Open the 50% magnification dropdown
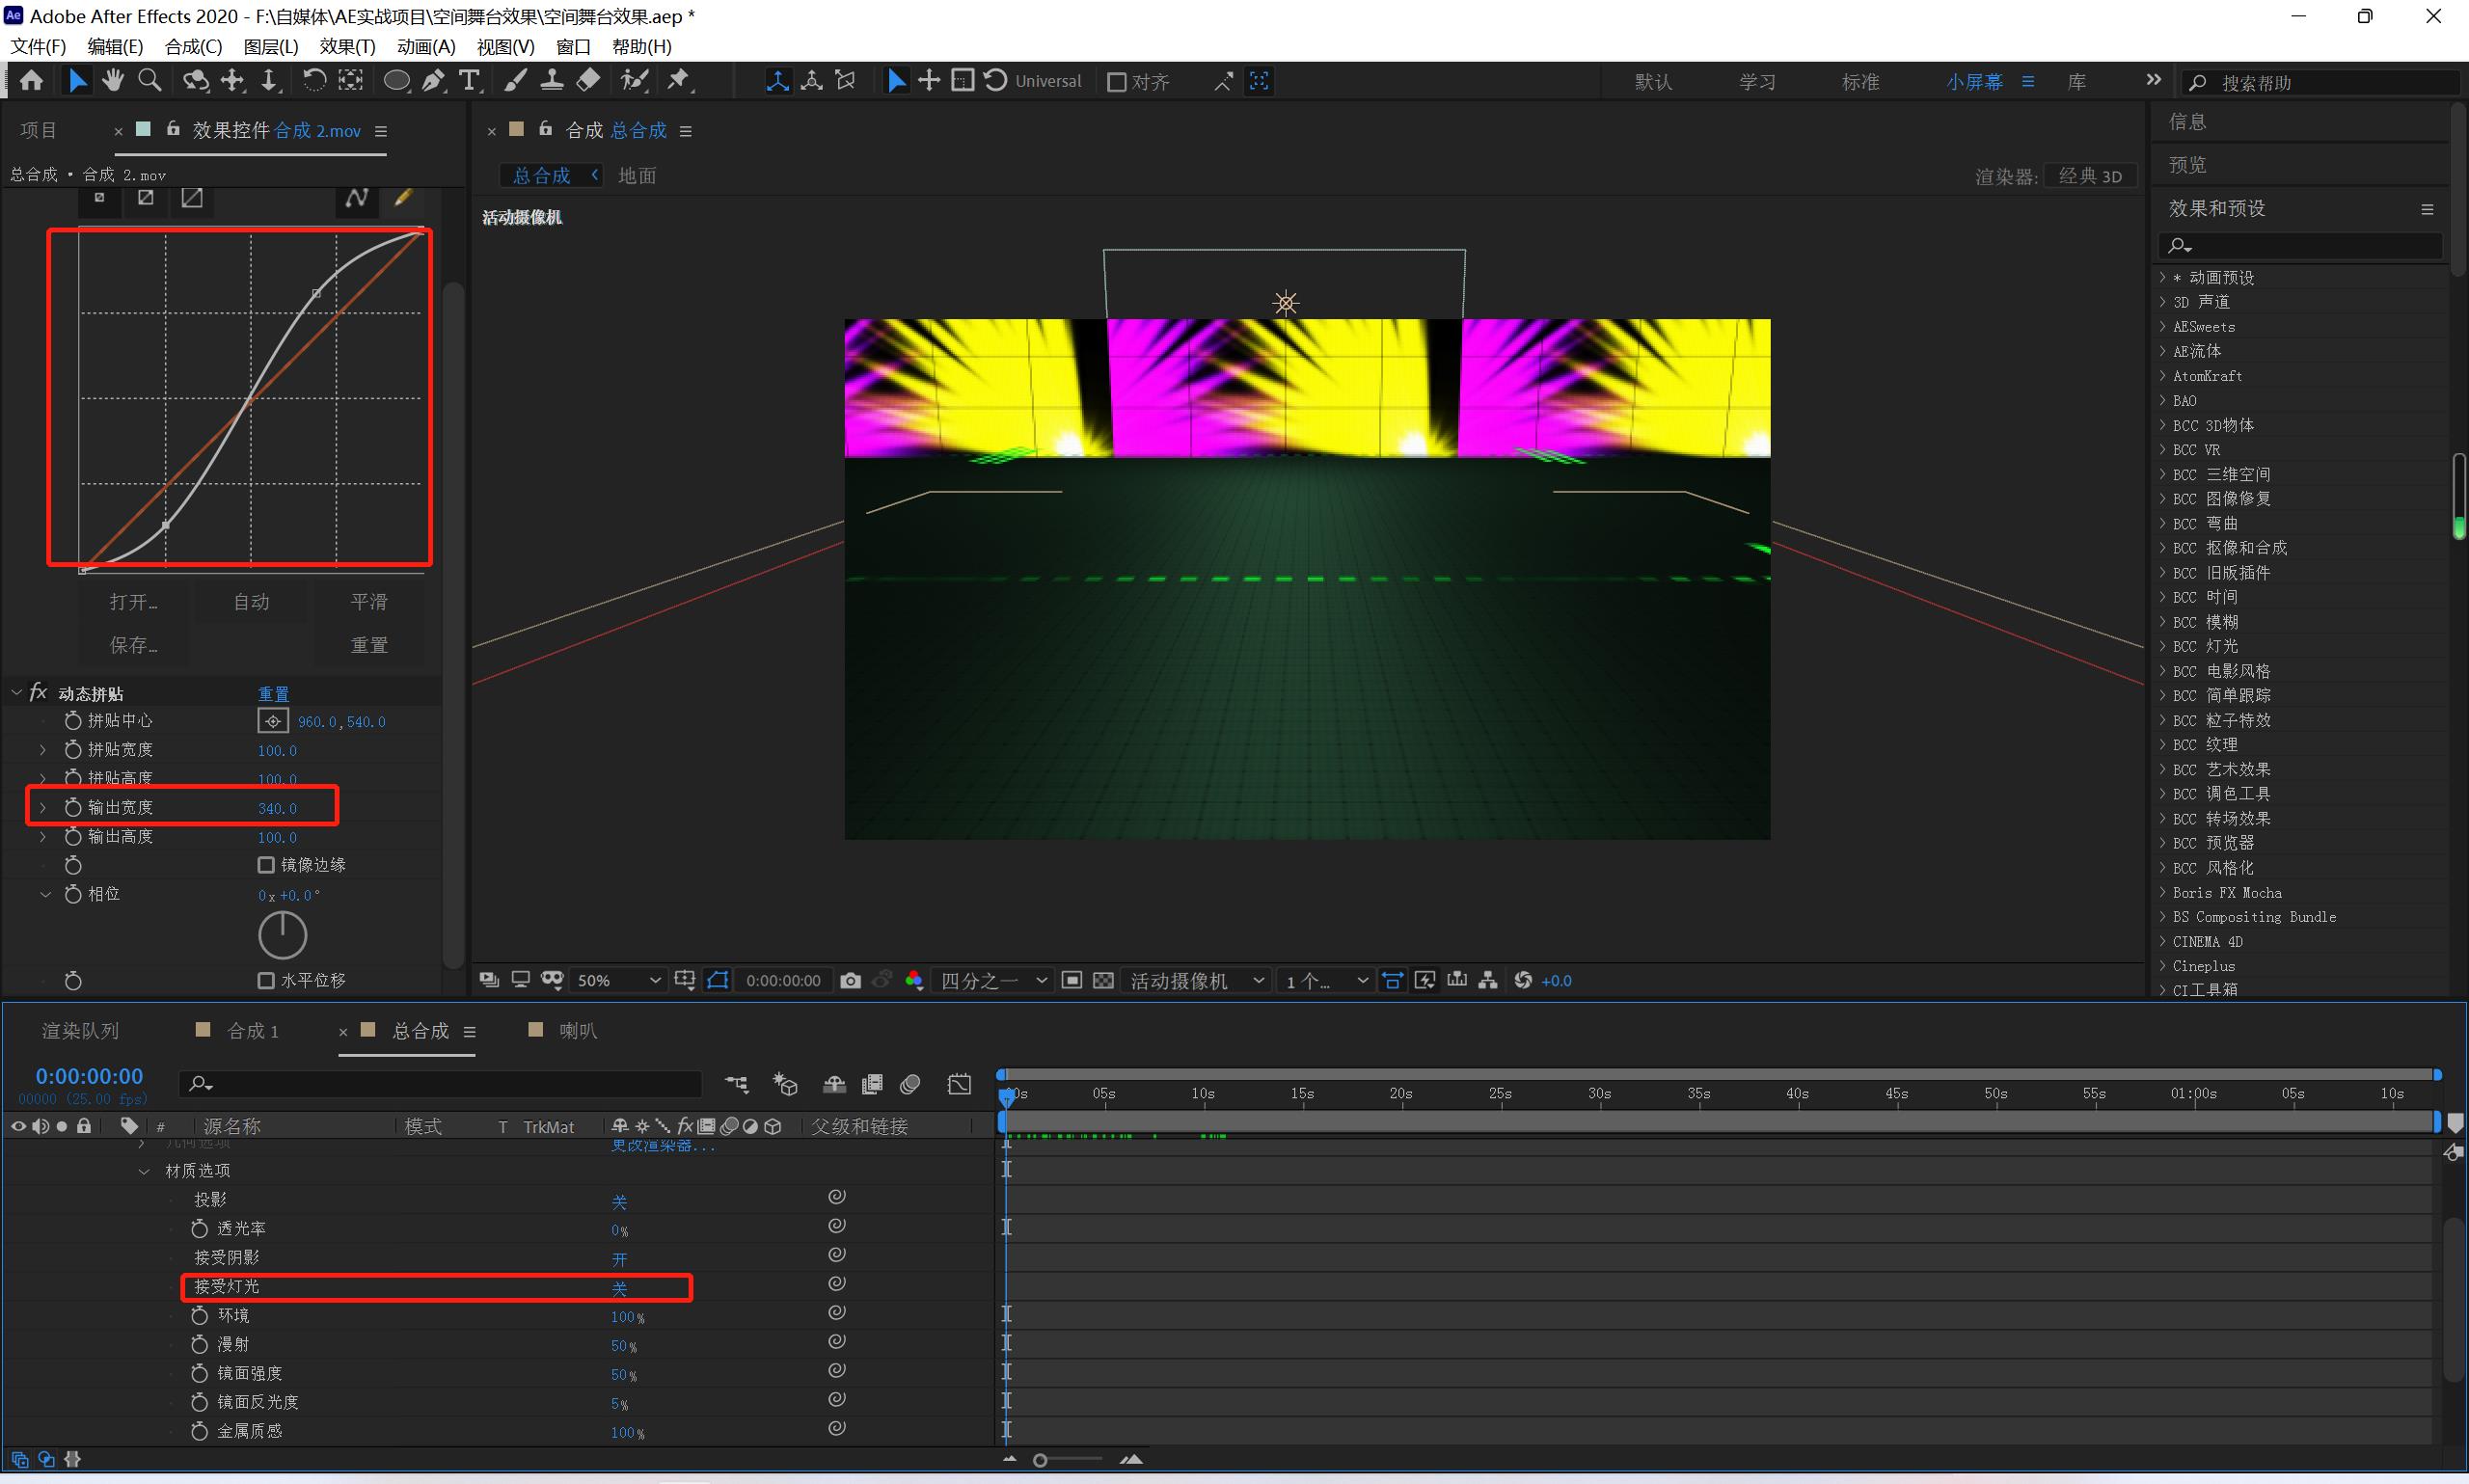The height and width of the screenshot is (1484, 2469). tap(618, 981)
